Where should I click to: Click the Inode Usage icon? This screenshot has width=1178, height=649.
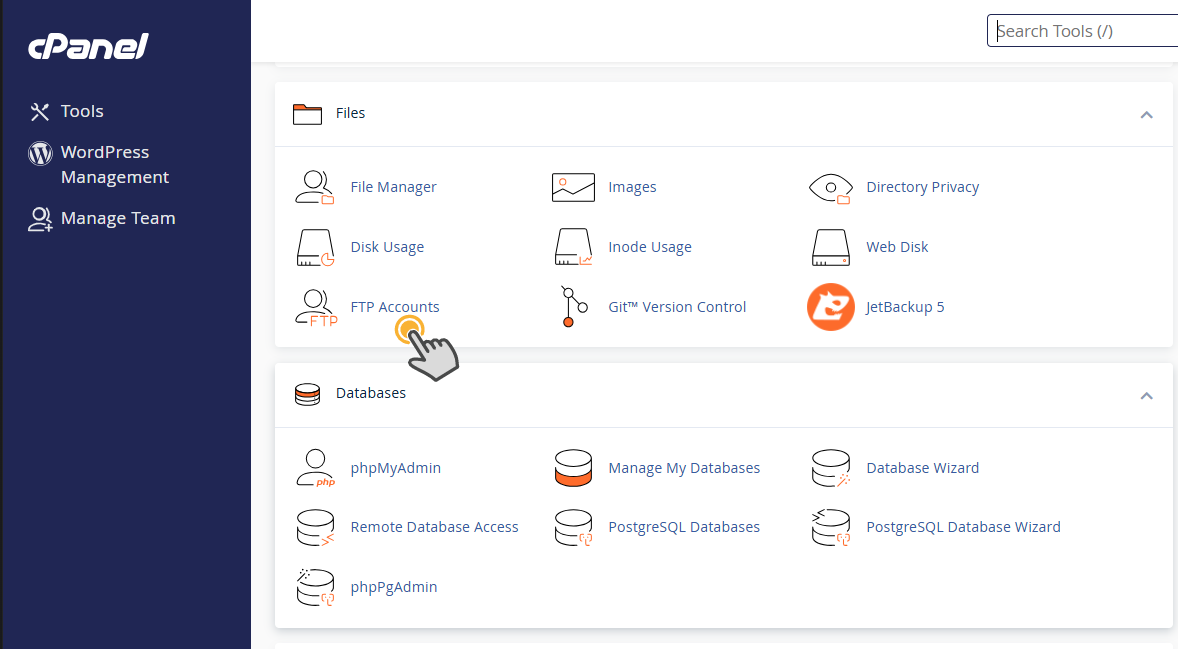573,247
